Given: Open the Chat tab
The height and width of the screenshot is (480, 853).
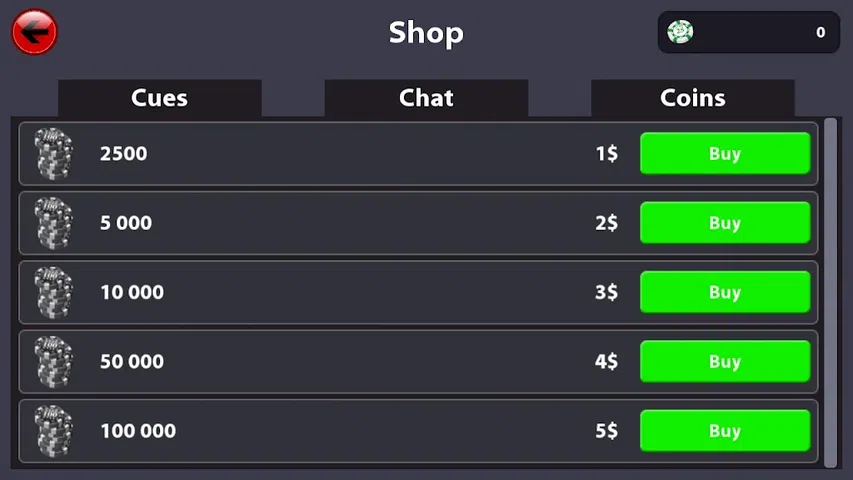Looking at the screenshot, I should point(426,98).
